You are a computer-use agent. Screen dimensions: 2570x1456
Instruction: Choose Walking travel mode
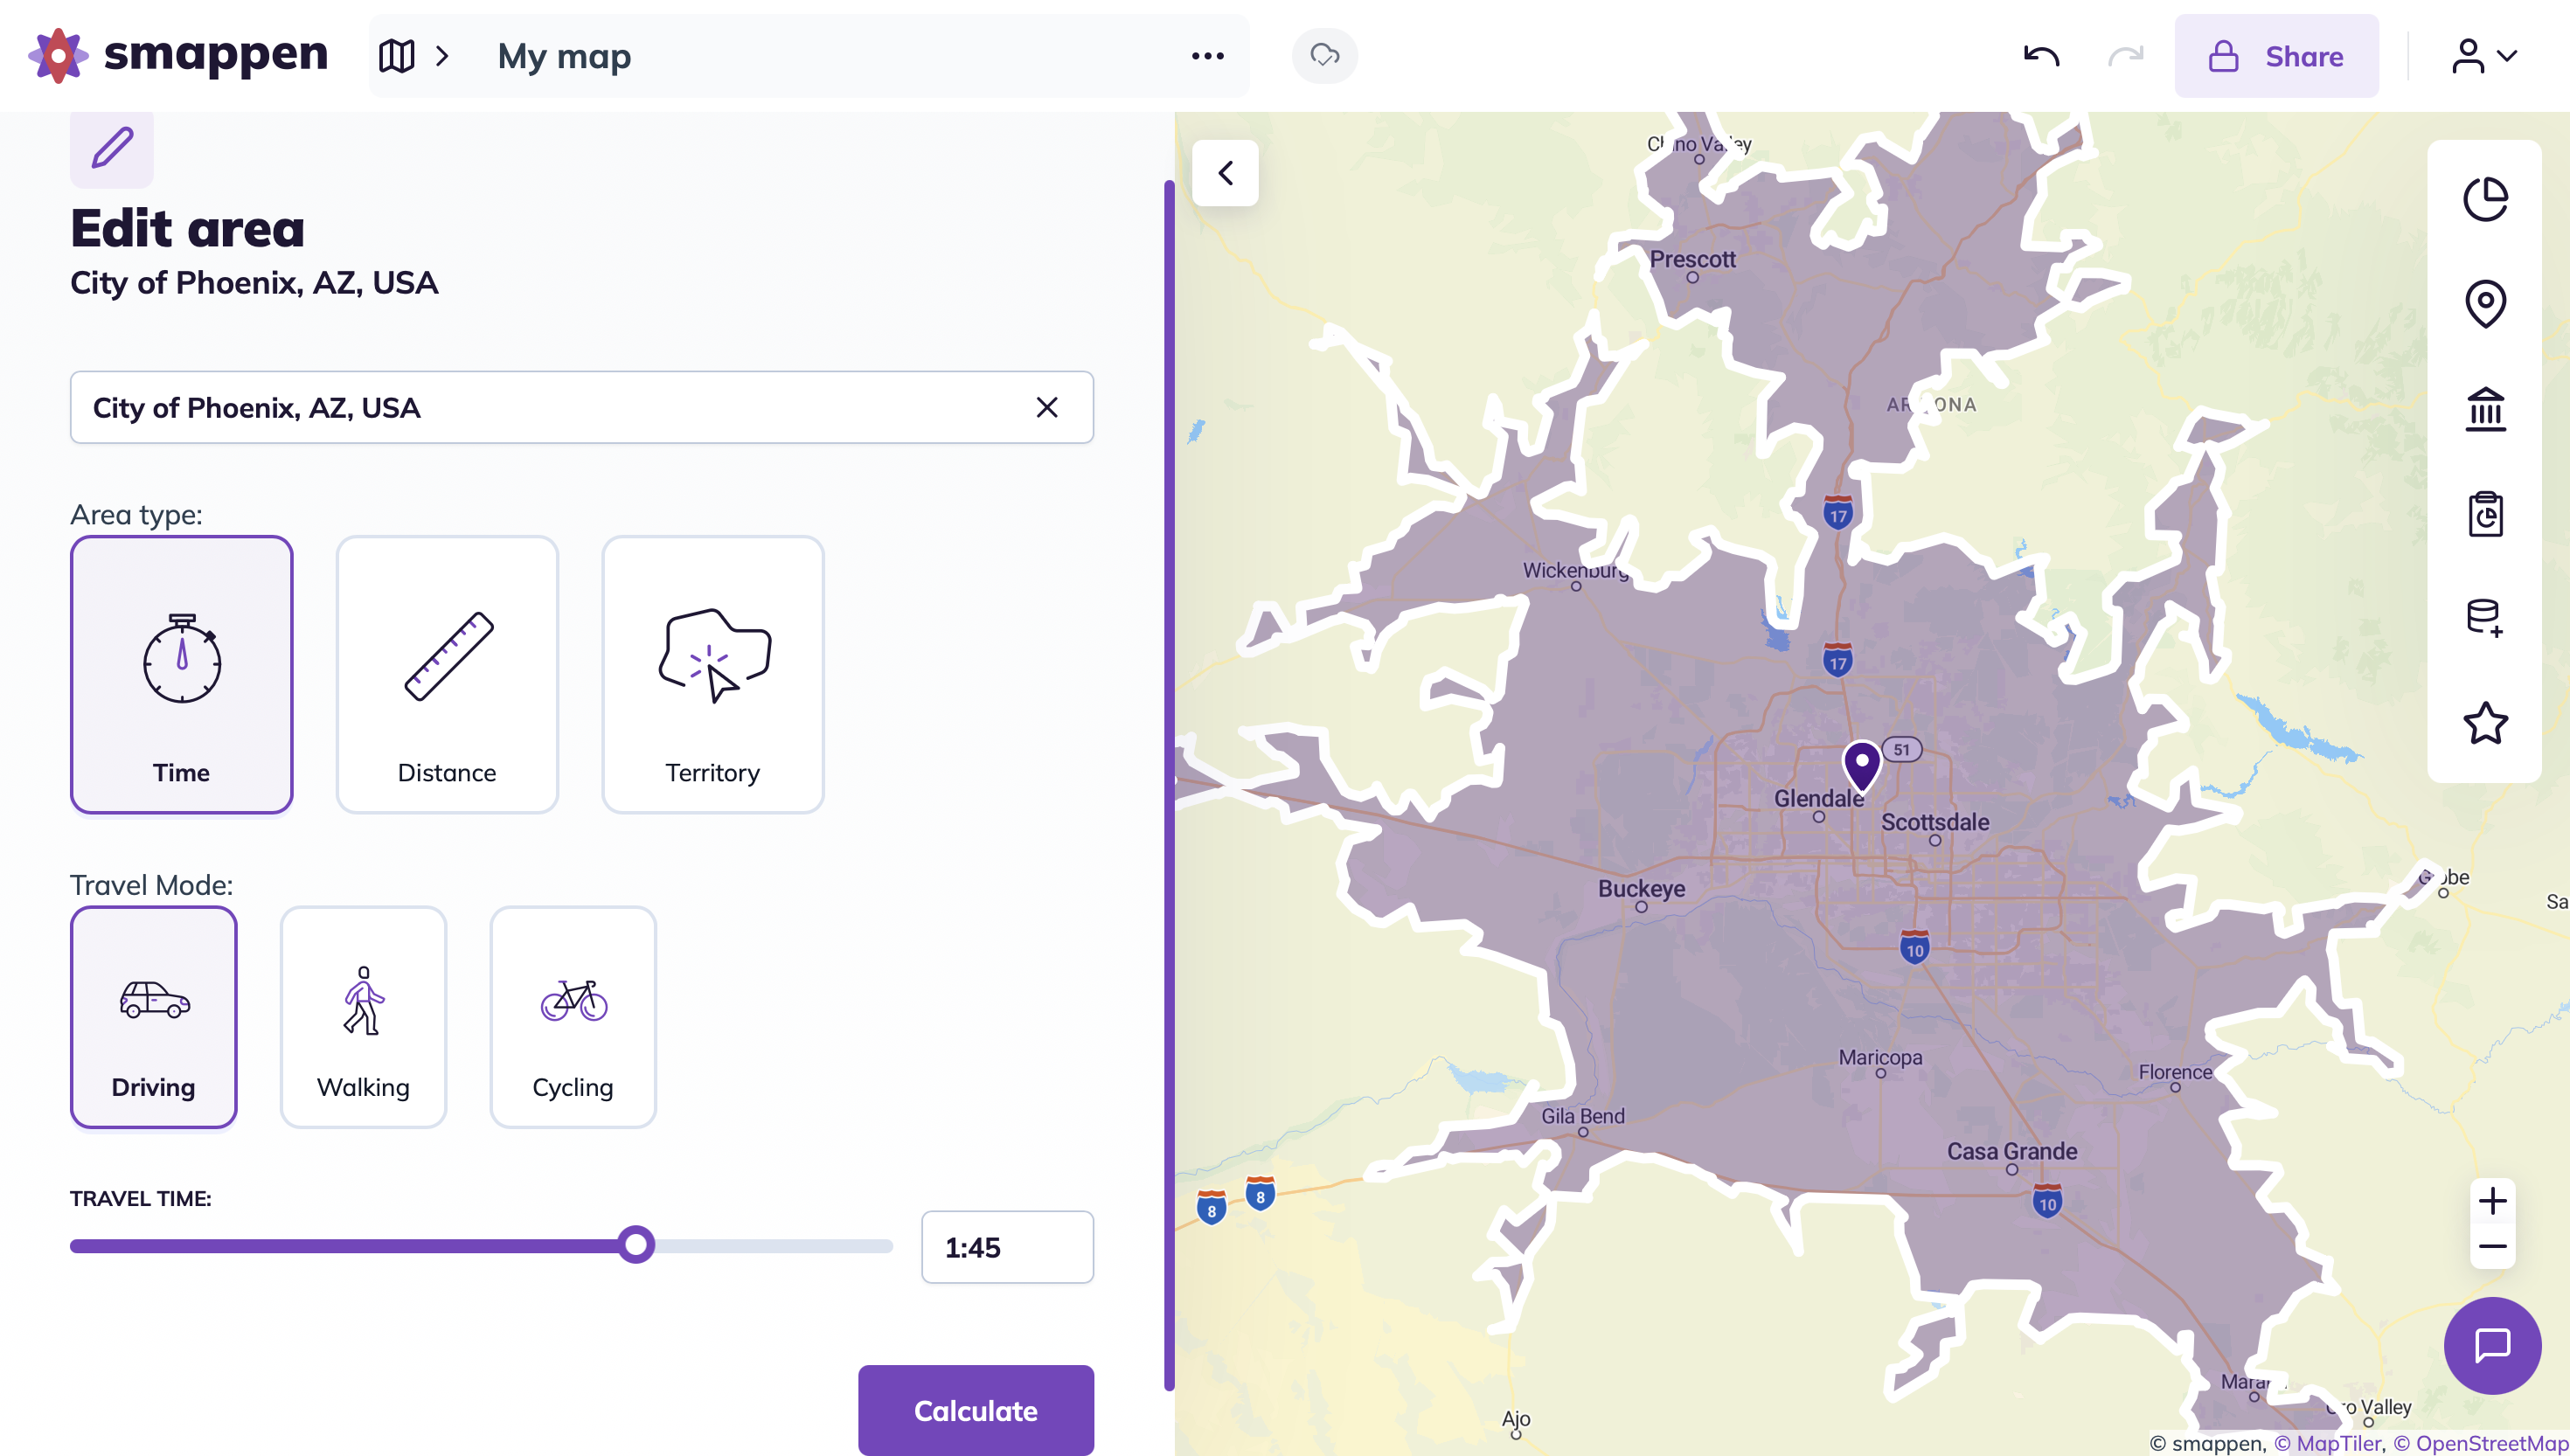(363, 1017)
